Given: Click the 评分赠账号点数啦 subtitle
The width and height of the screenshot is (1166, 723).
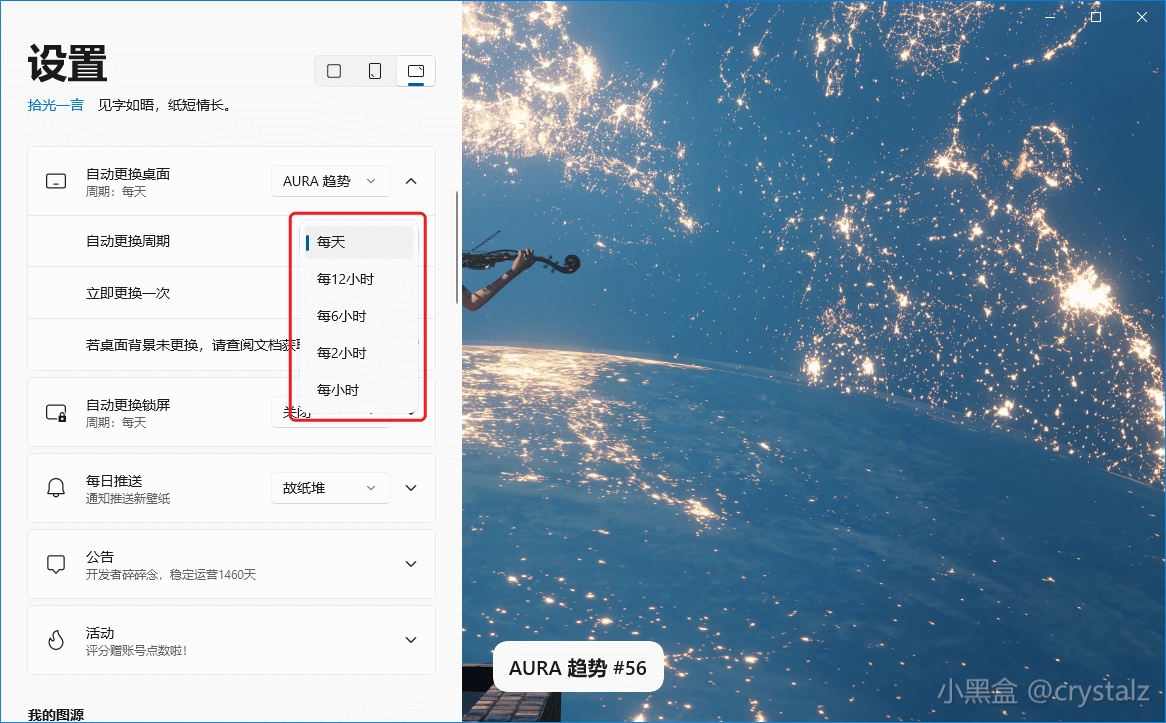Looking at the screenshot, I should click(137, 651).
